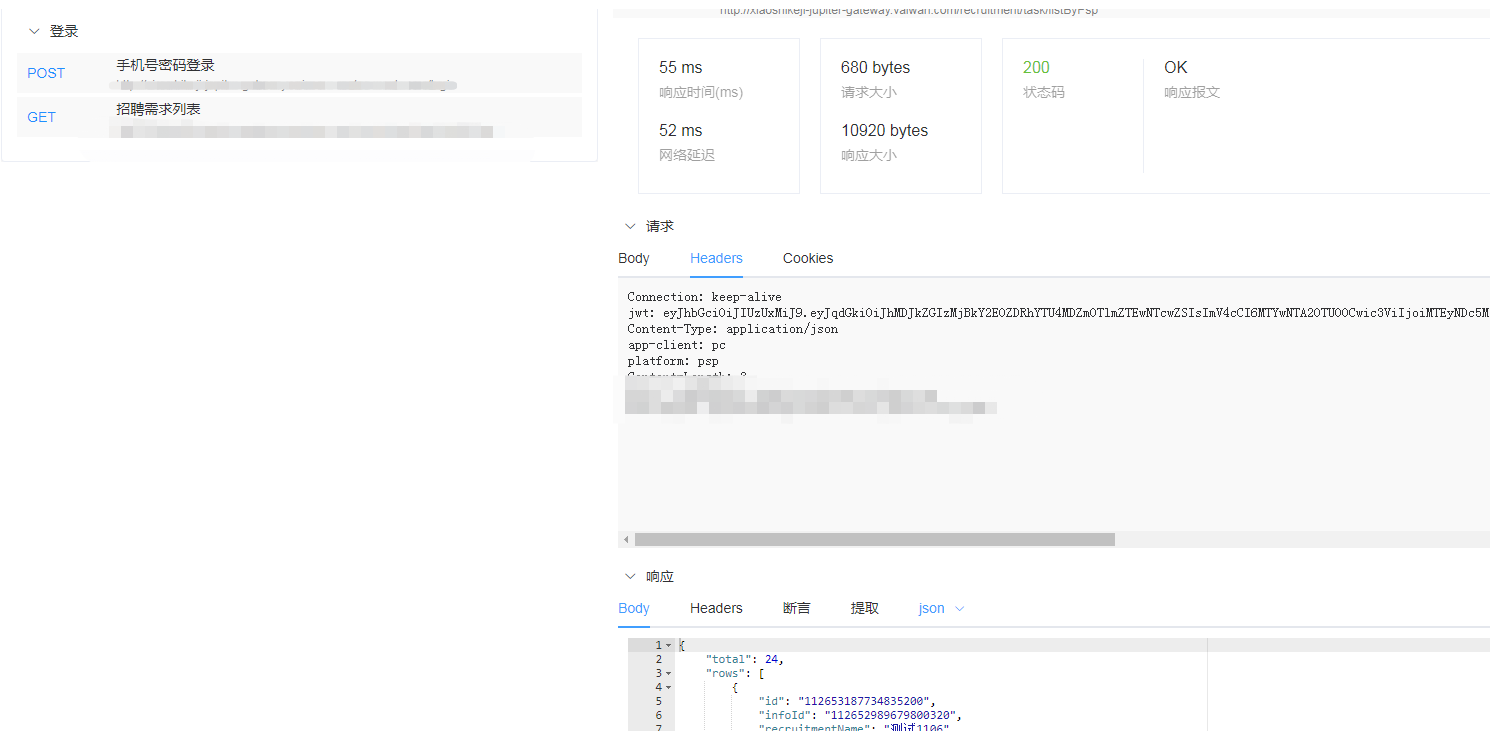1490x731 pixels.
Task: Switch to the request Body tab
Action: click(x=634, y=258)
